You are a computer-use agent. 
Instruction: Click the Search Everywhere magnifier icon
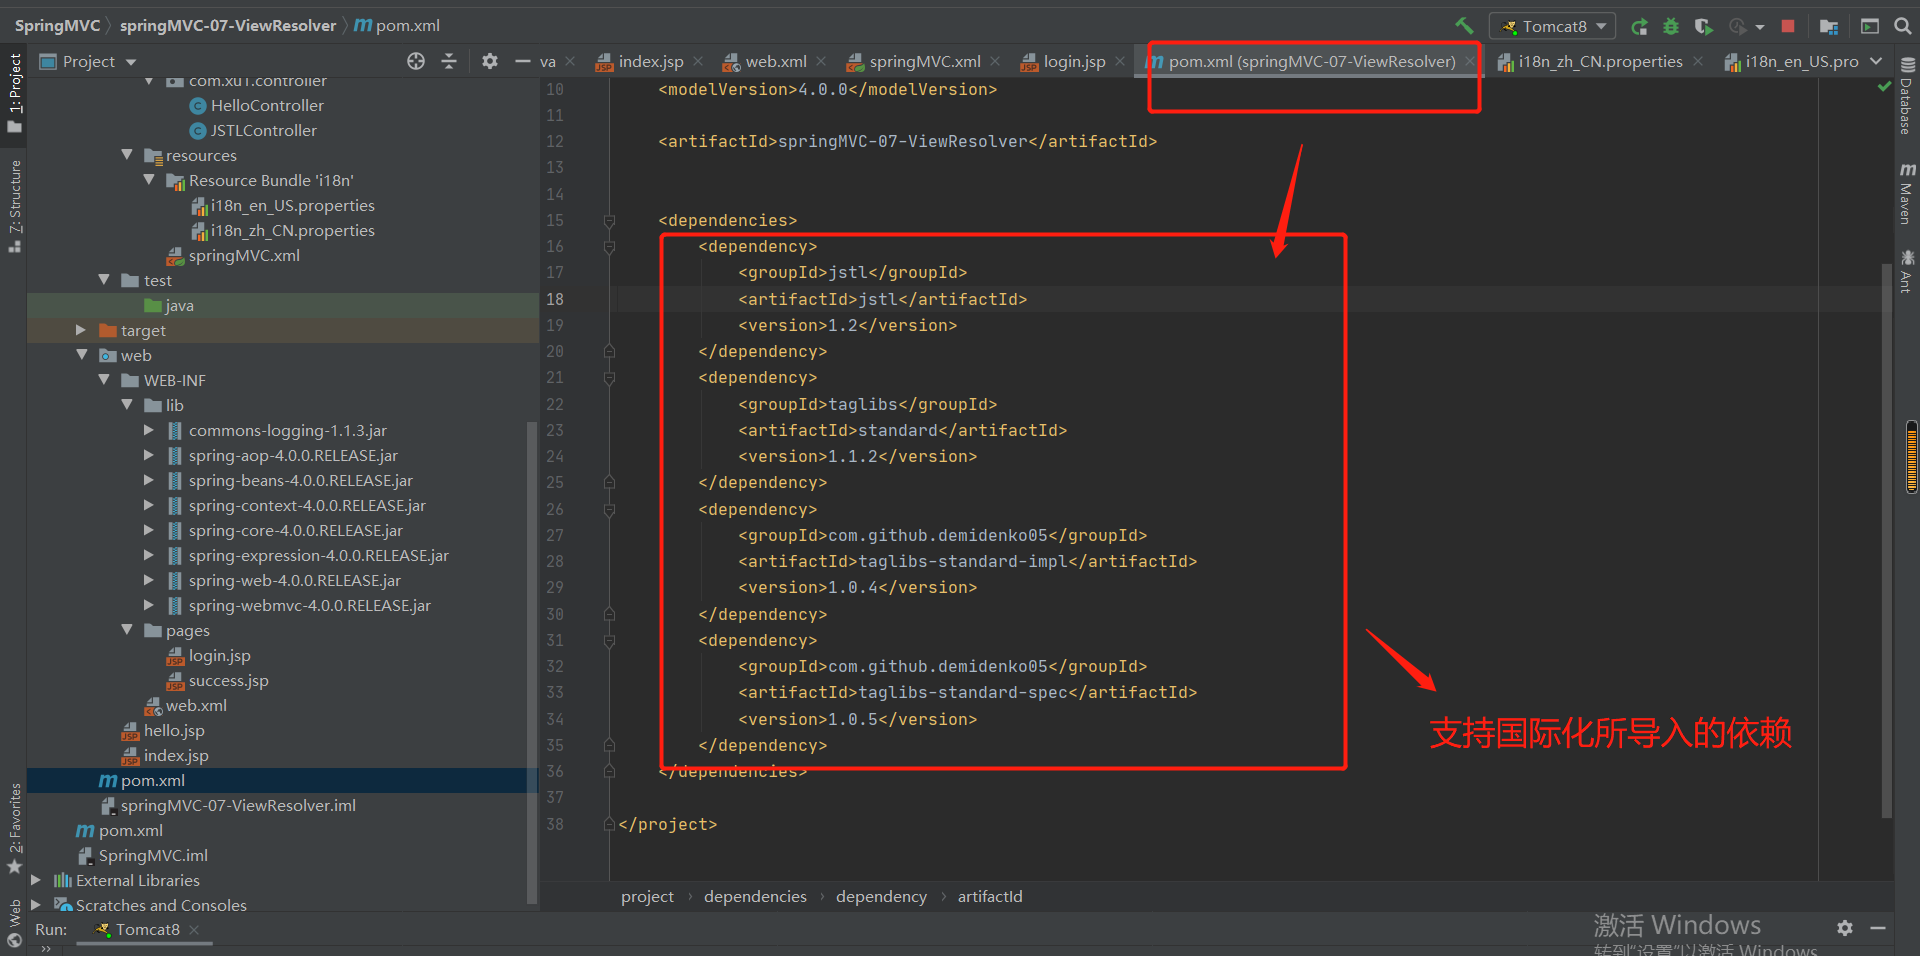point(1903,26)
